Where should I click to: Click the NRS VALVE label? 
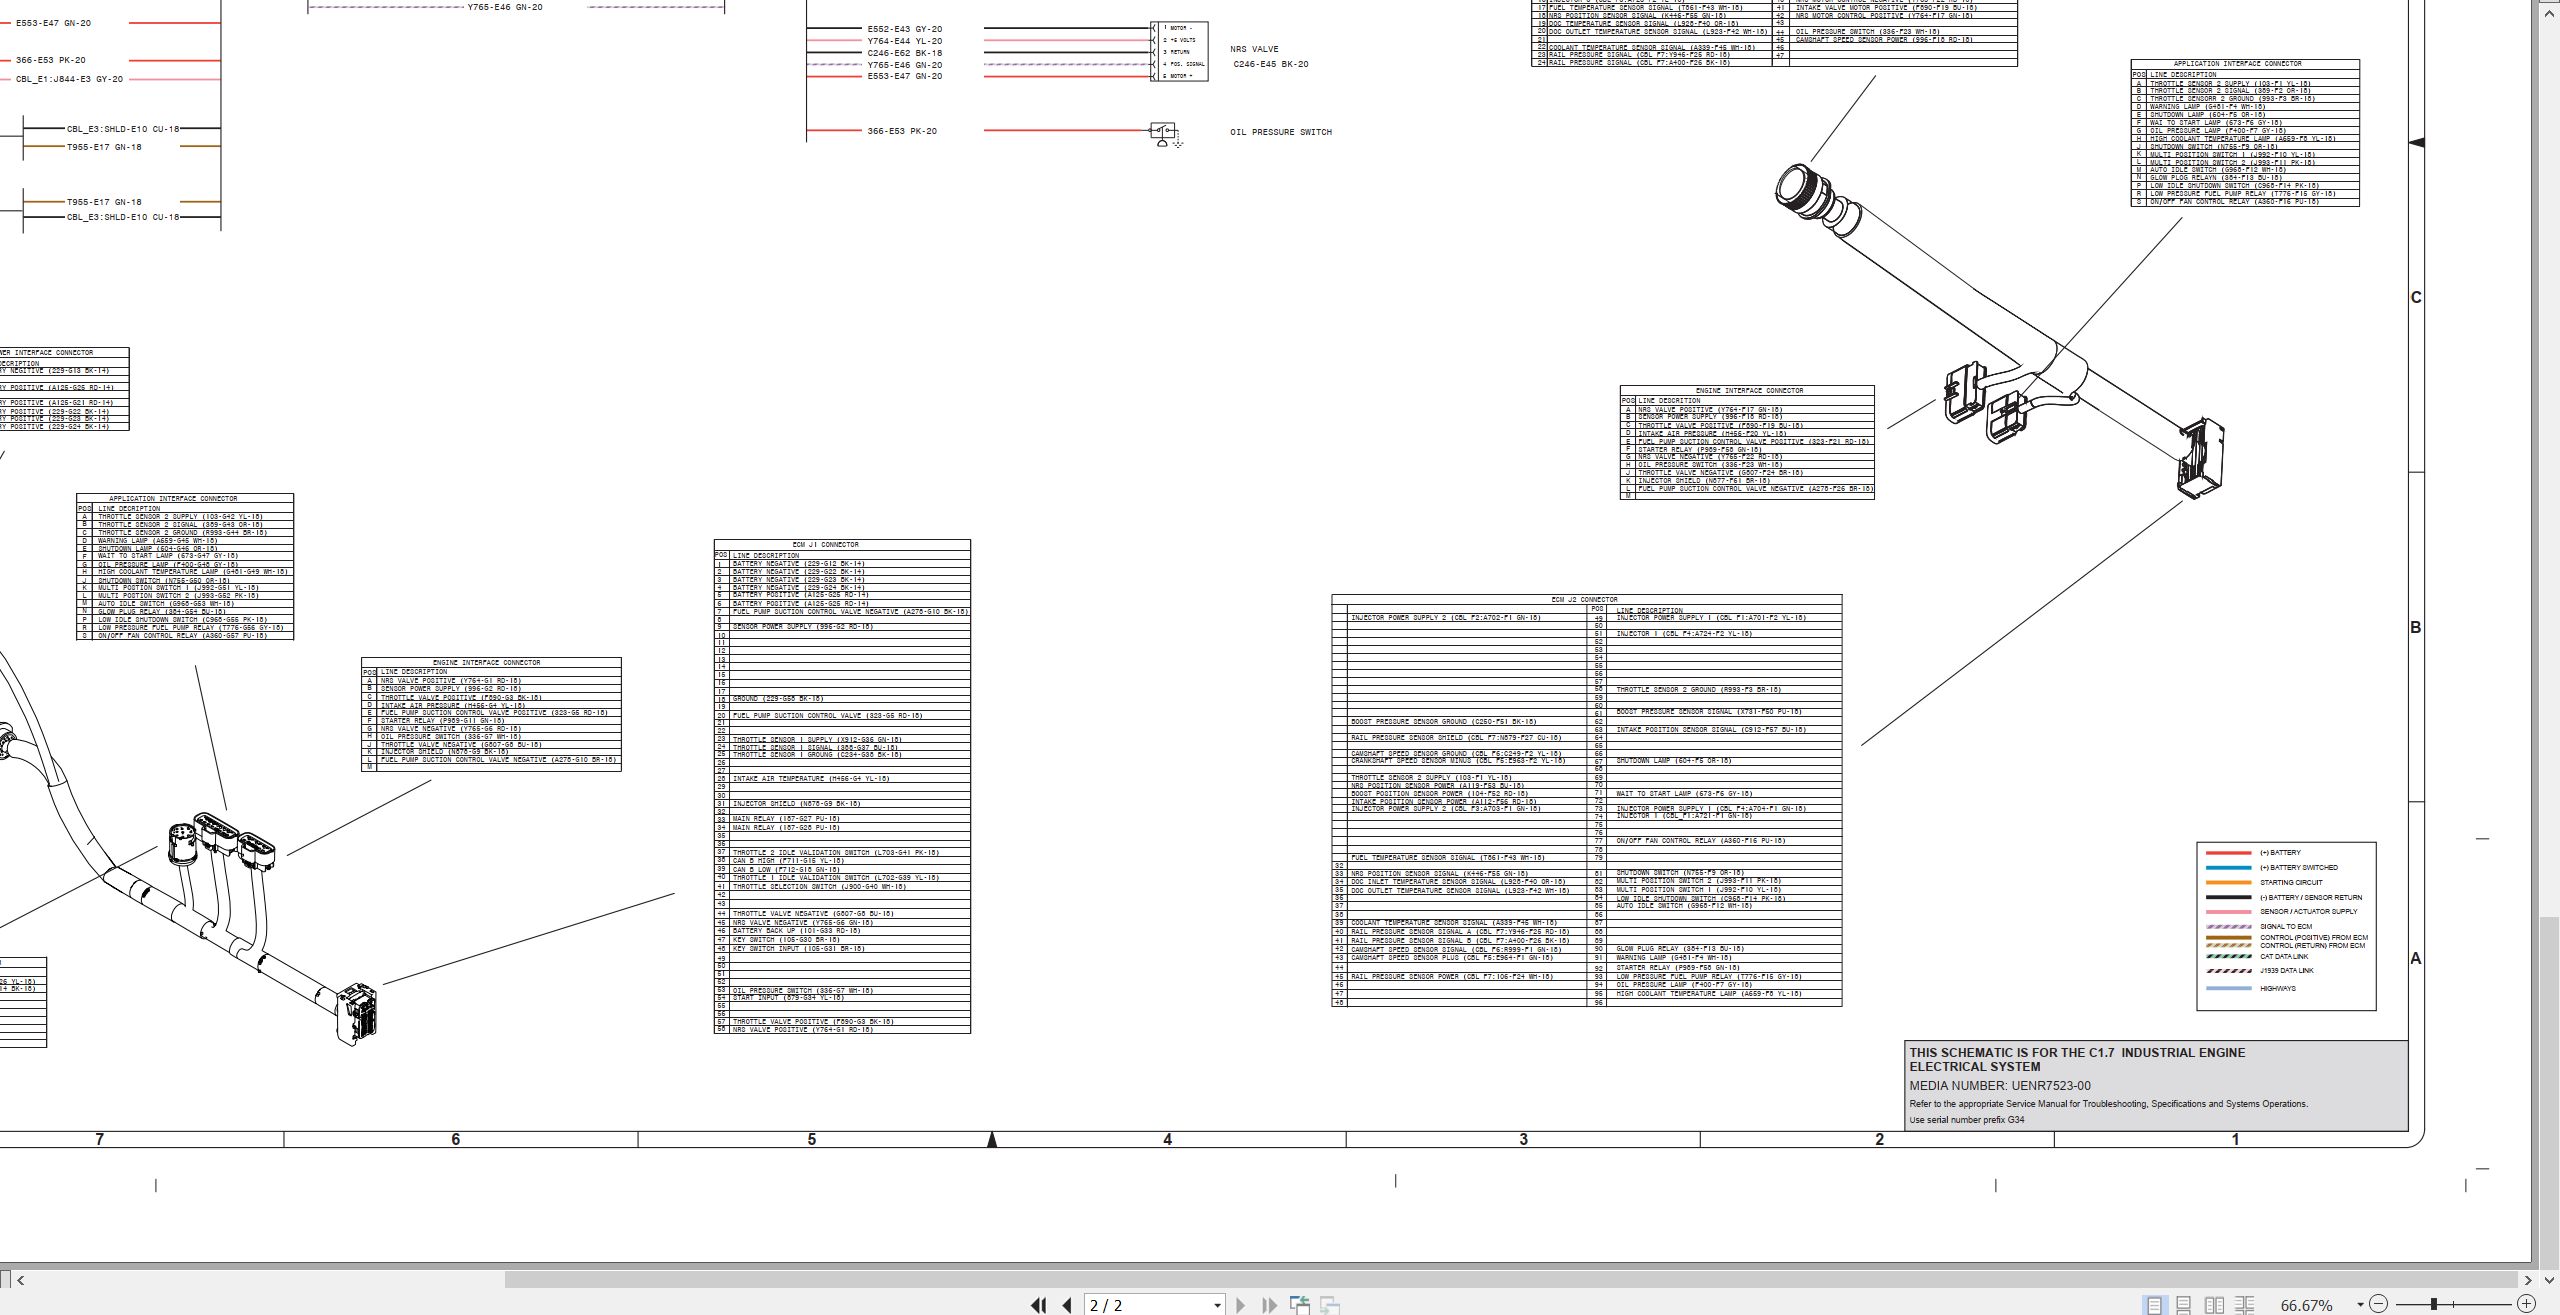coord(1254,49)
